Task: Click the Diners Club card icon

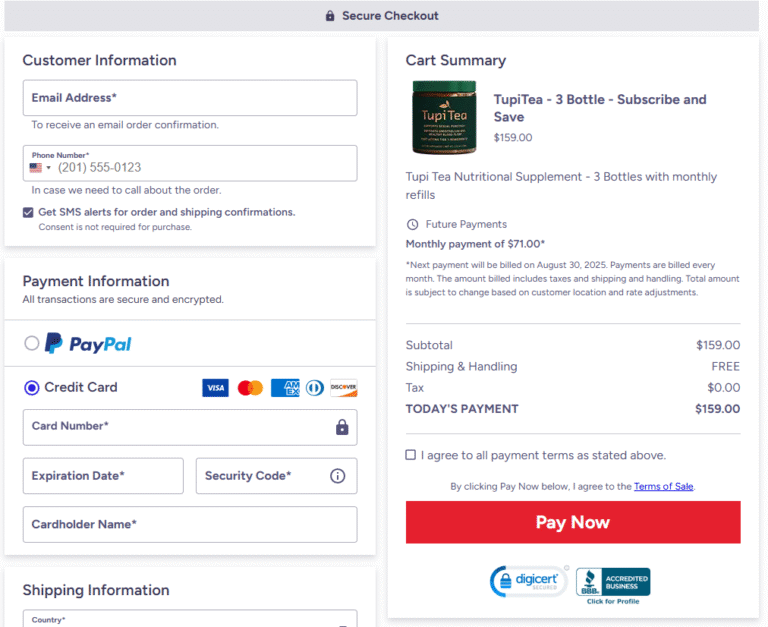Action: (315, 388)
